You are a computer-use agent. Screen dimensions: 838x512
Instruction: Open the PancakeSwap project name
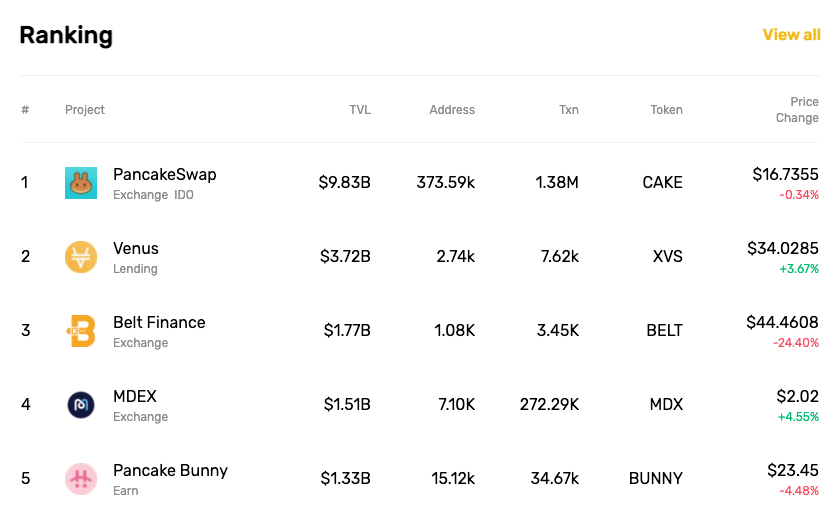(165, 174)
